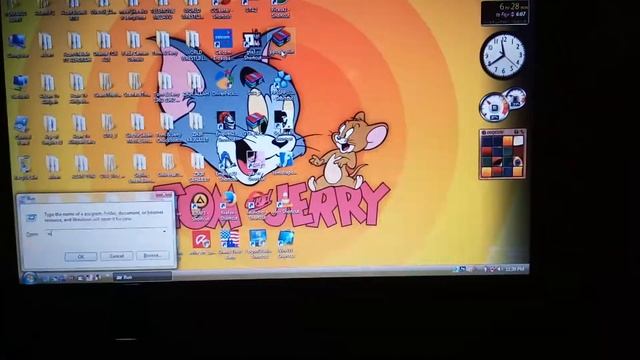Image resolution: width=640 pixels, height=360 pixels.
Task: Click OK in the Run dialog
Action: [81, 256]
